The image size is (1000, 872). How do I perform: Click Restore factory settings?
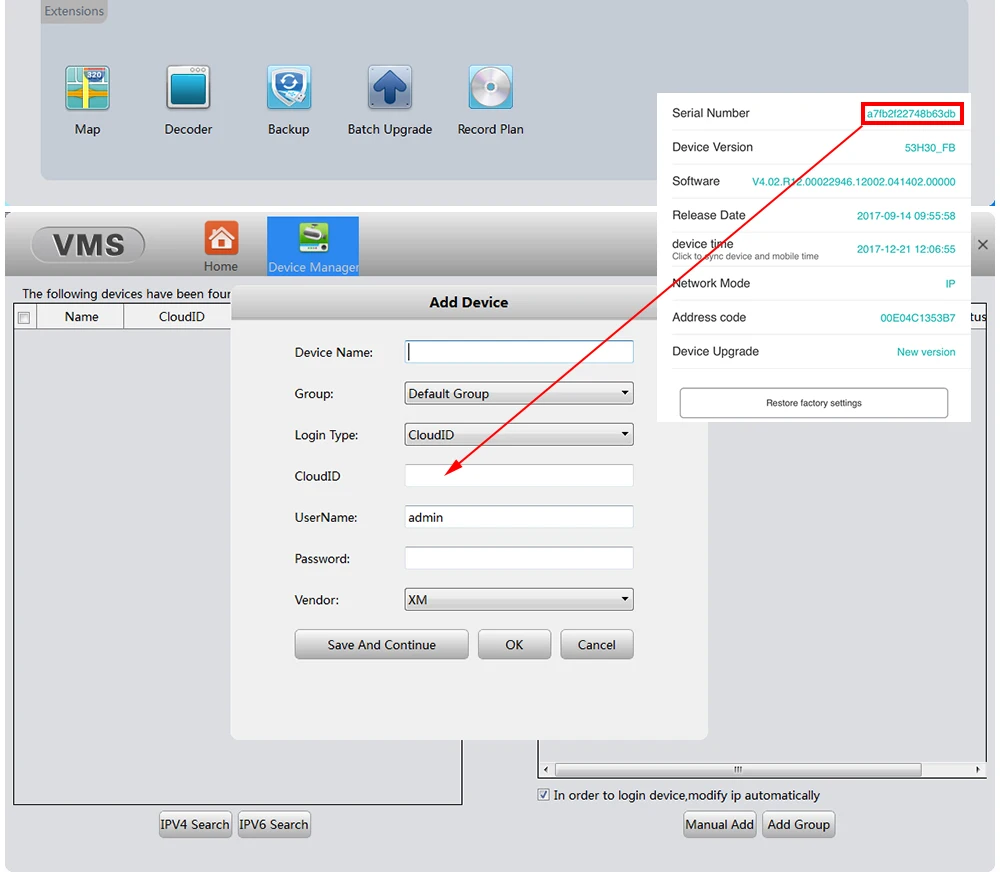(814, 403)
